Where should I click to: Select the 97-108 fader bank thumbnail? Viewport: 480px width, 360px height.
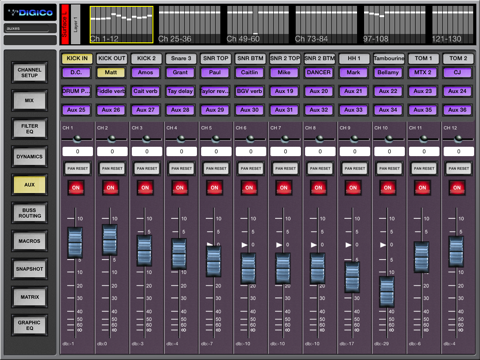click(x=394, y=25)
